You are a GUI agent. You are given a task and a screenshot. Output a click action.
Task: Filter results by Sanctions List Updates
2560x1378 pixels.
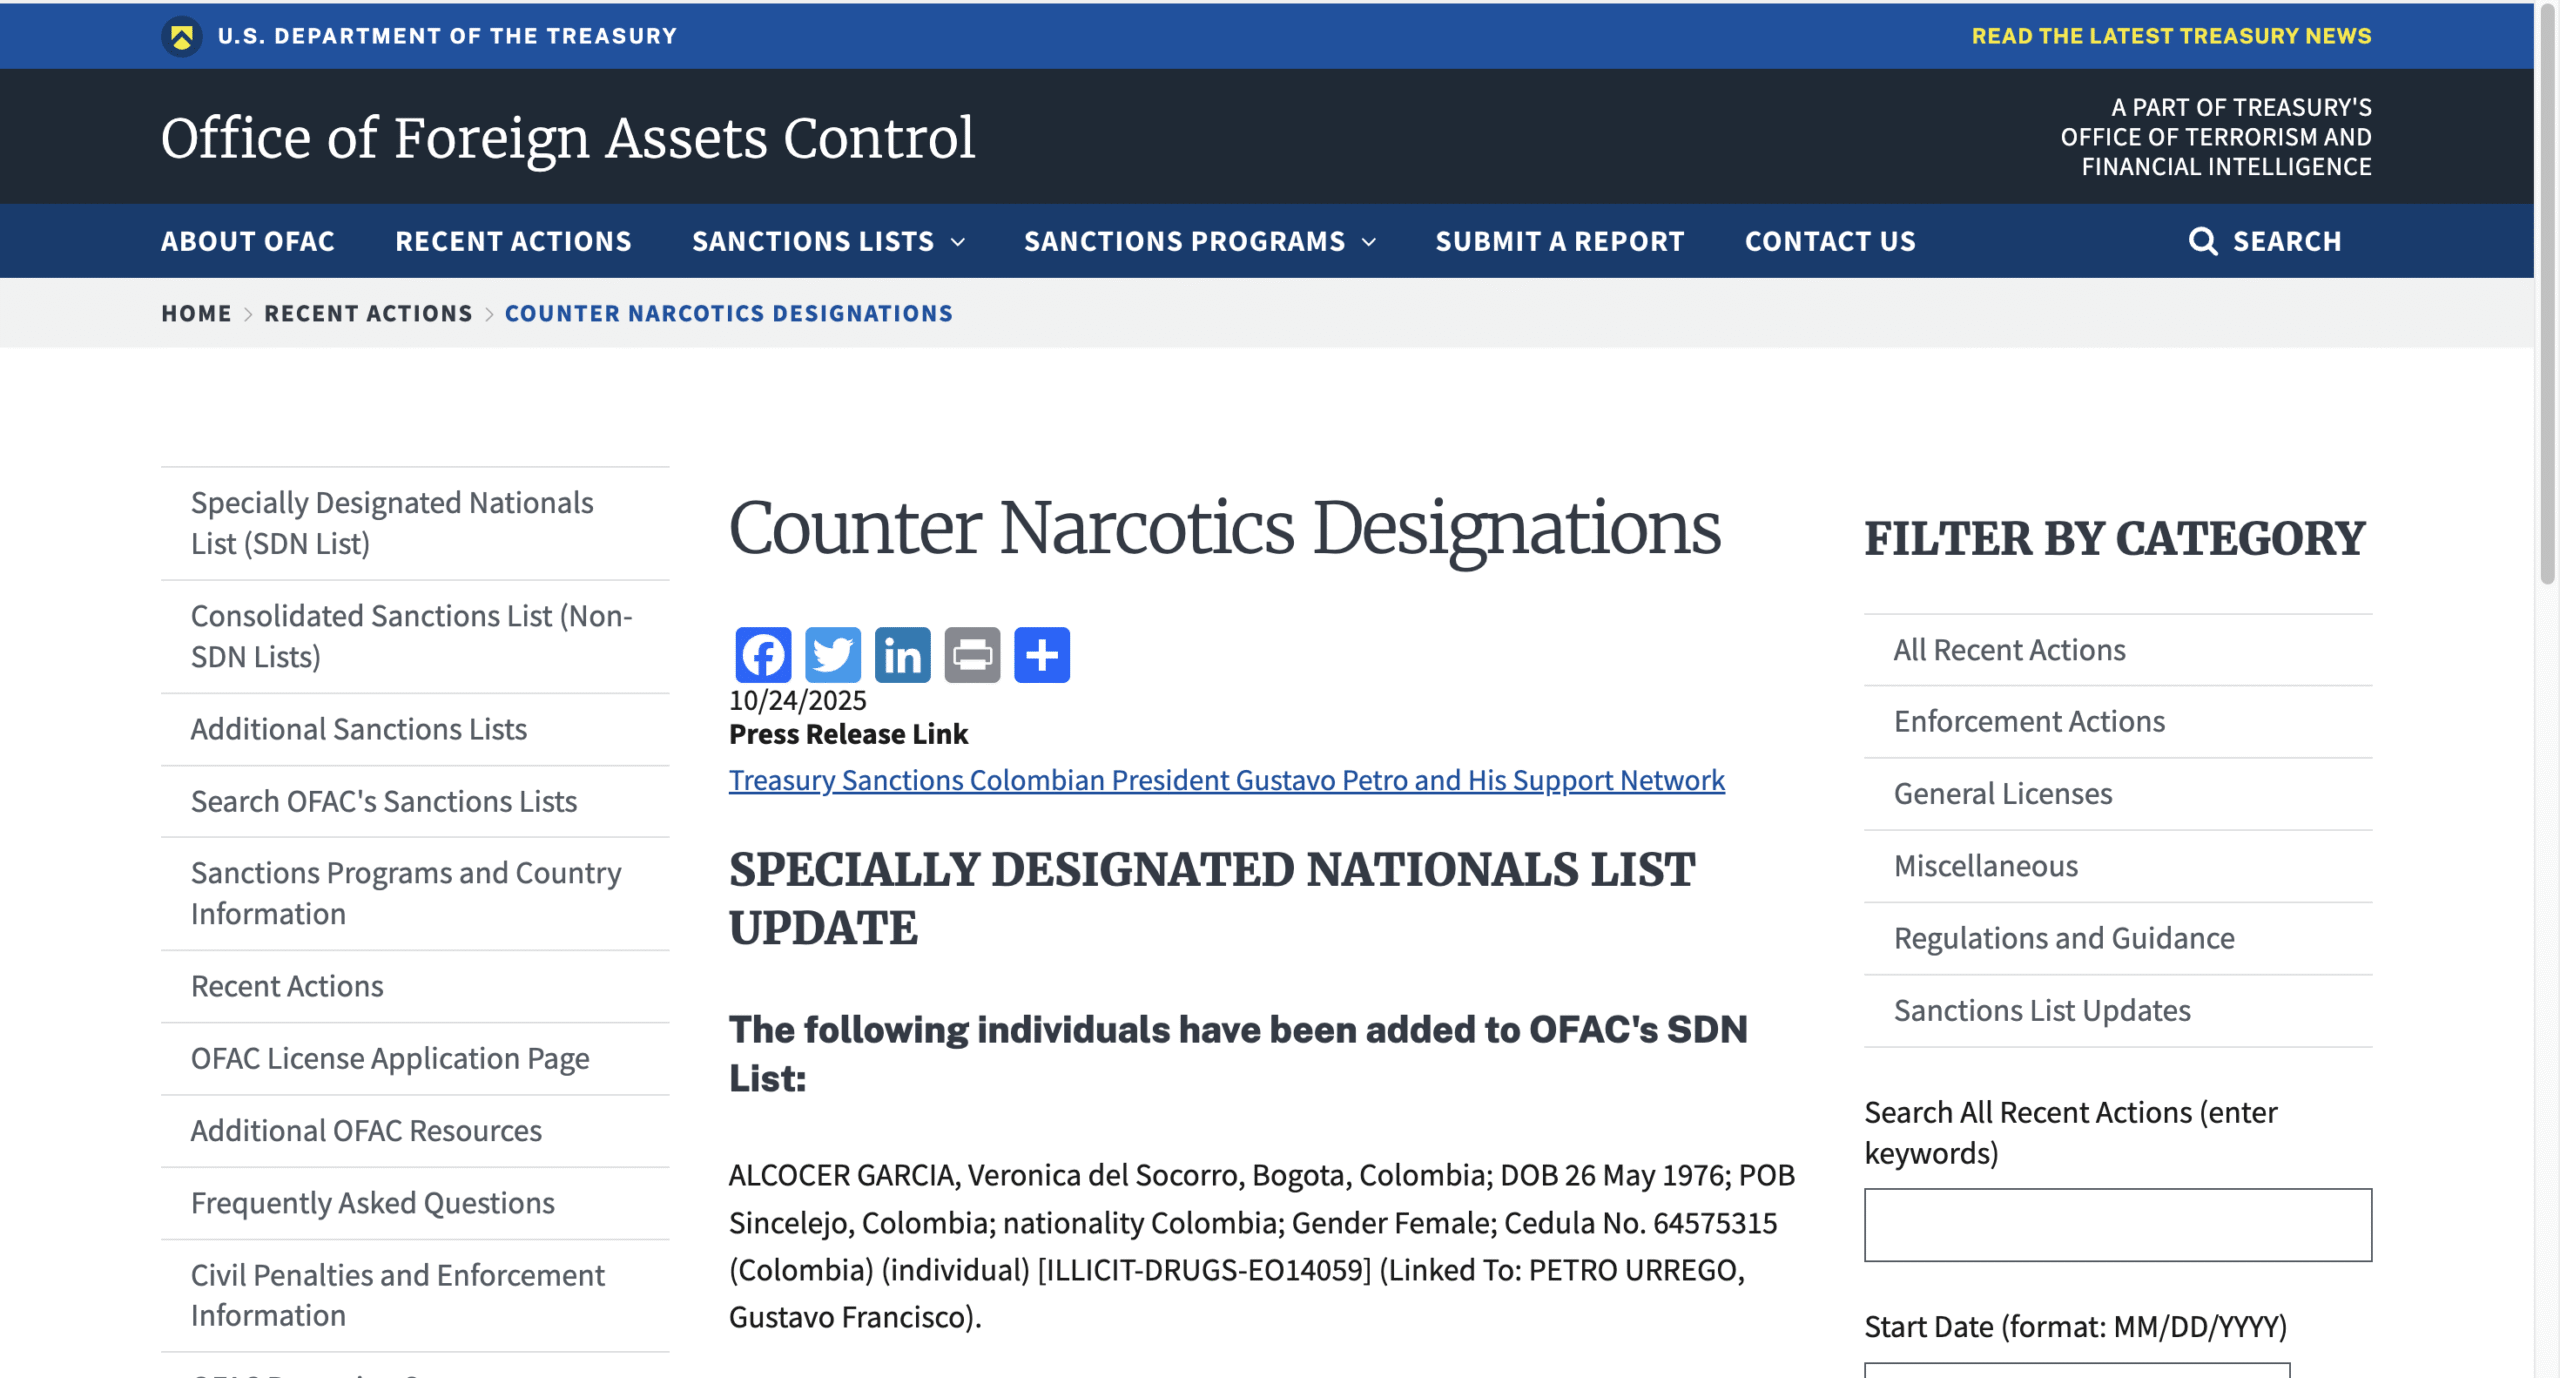pos(2041,1010)
